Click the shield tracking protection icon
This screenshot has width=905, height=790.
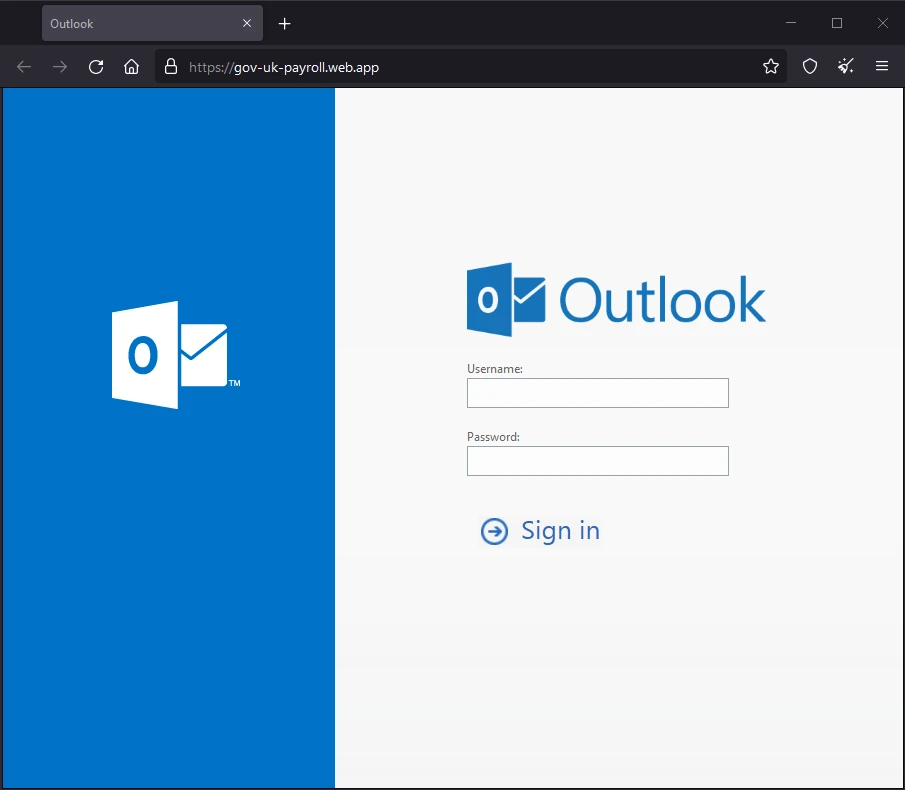(809, 66)
